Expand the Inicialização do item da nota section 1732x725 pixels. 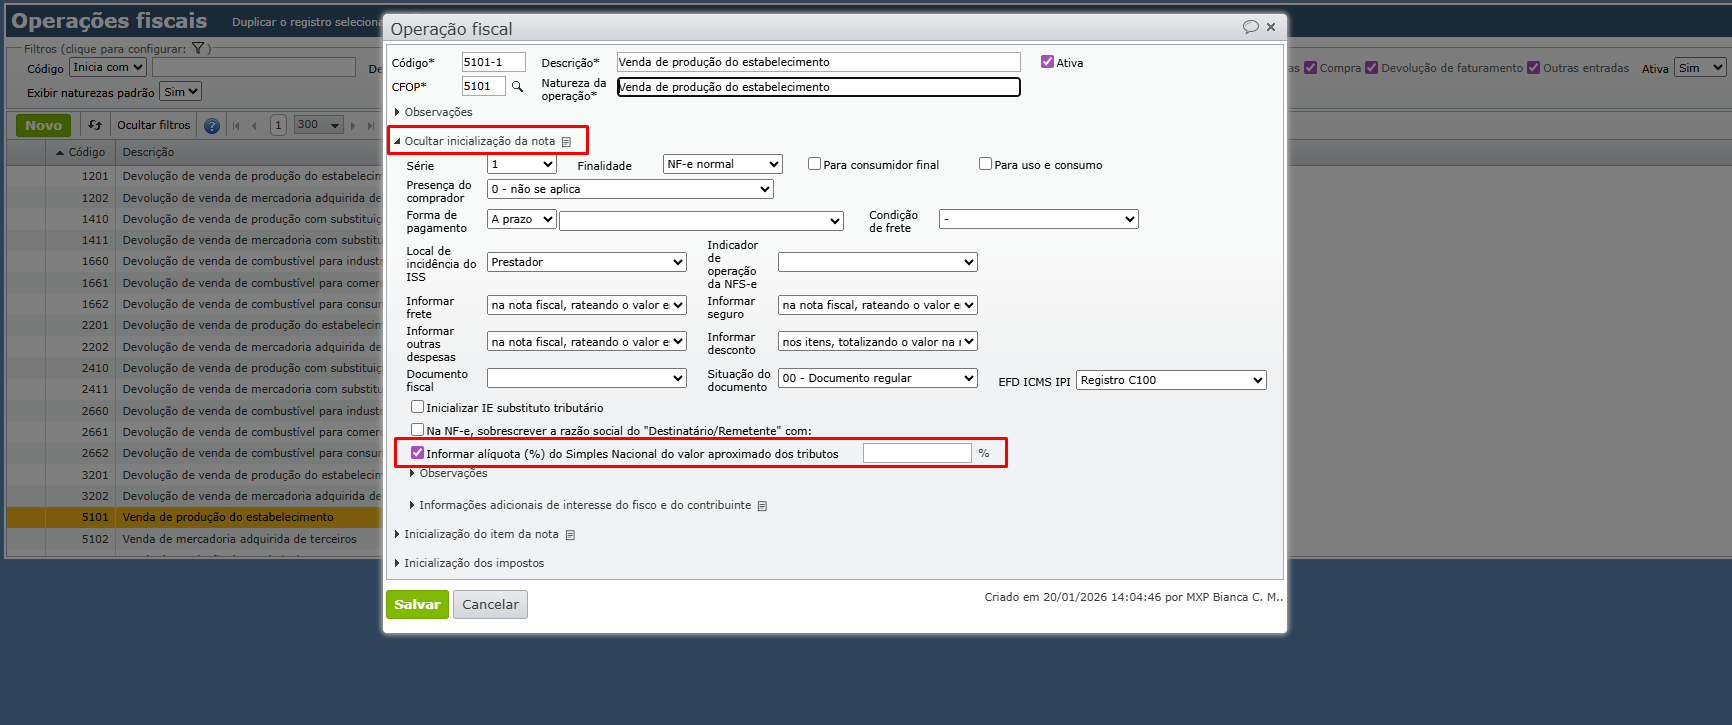pyautogui.click(x=476, y=534)
